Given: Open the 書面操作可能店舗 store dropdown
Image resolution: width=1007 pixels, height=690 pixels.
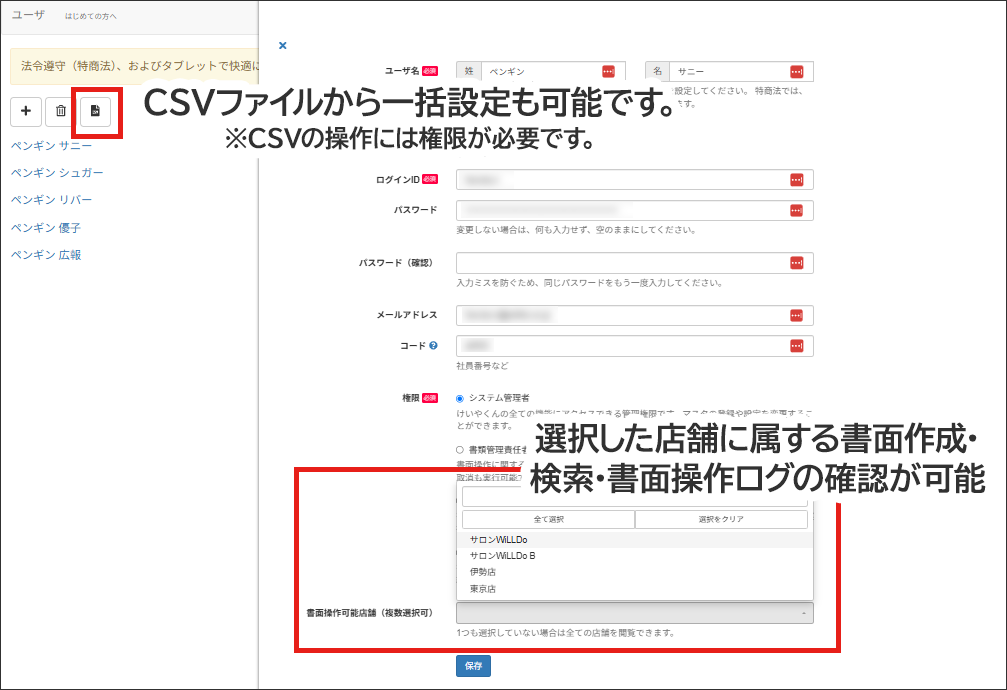Looking at the screenshot, I should [x=634, y=612].
